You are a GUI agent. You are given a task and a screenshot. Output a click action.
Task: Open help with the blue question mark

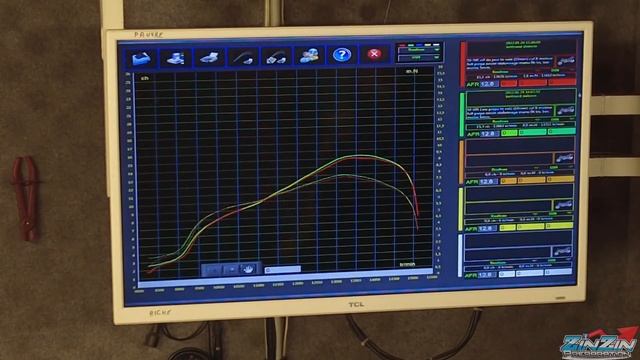tap(342, 55)
